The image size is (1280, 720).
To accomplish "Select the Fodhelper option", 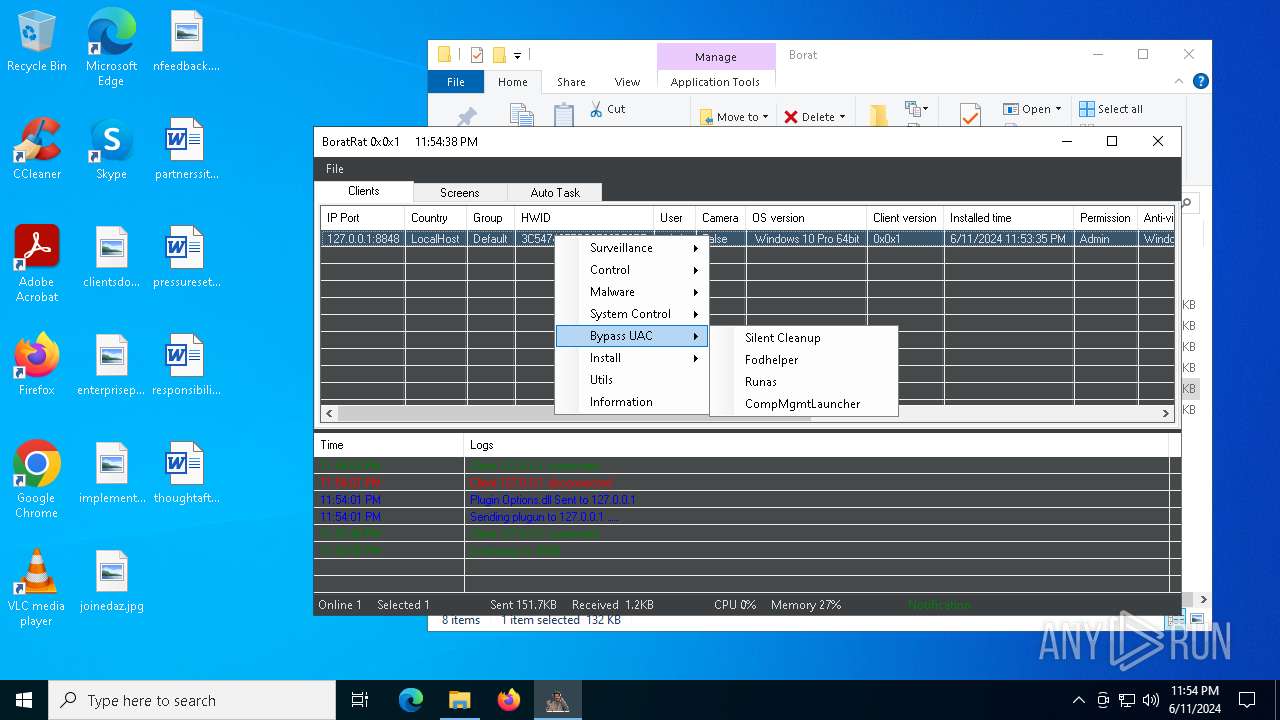I will 804,360.
